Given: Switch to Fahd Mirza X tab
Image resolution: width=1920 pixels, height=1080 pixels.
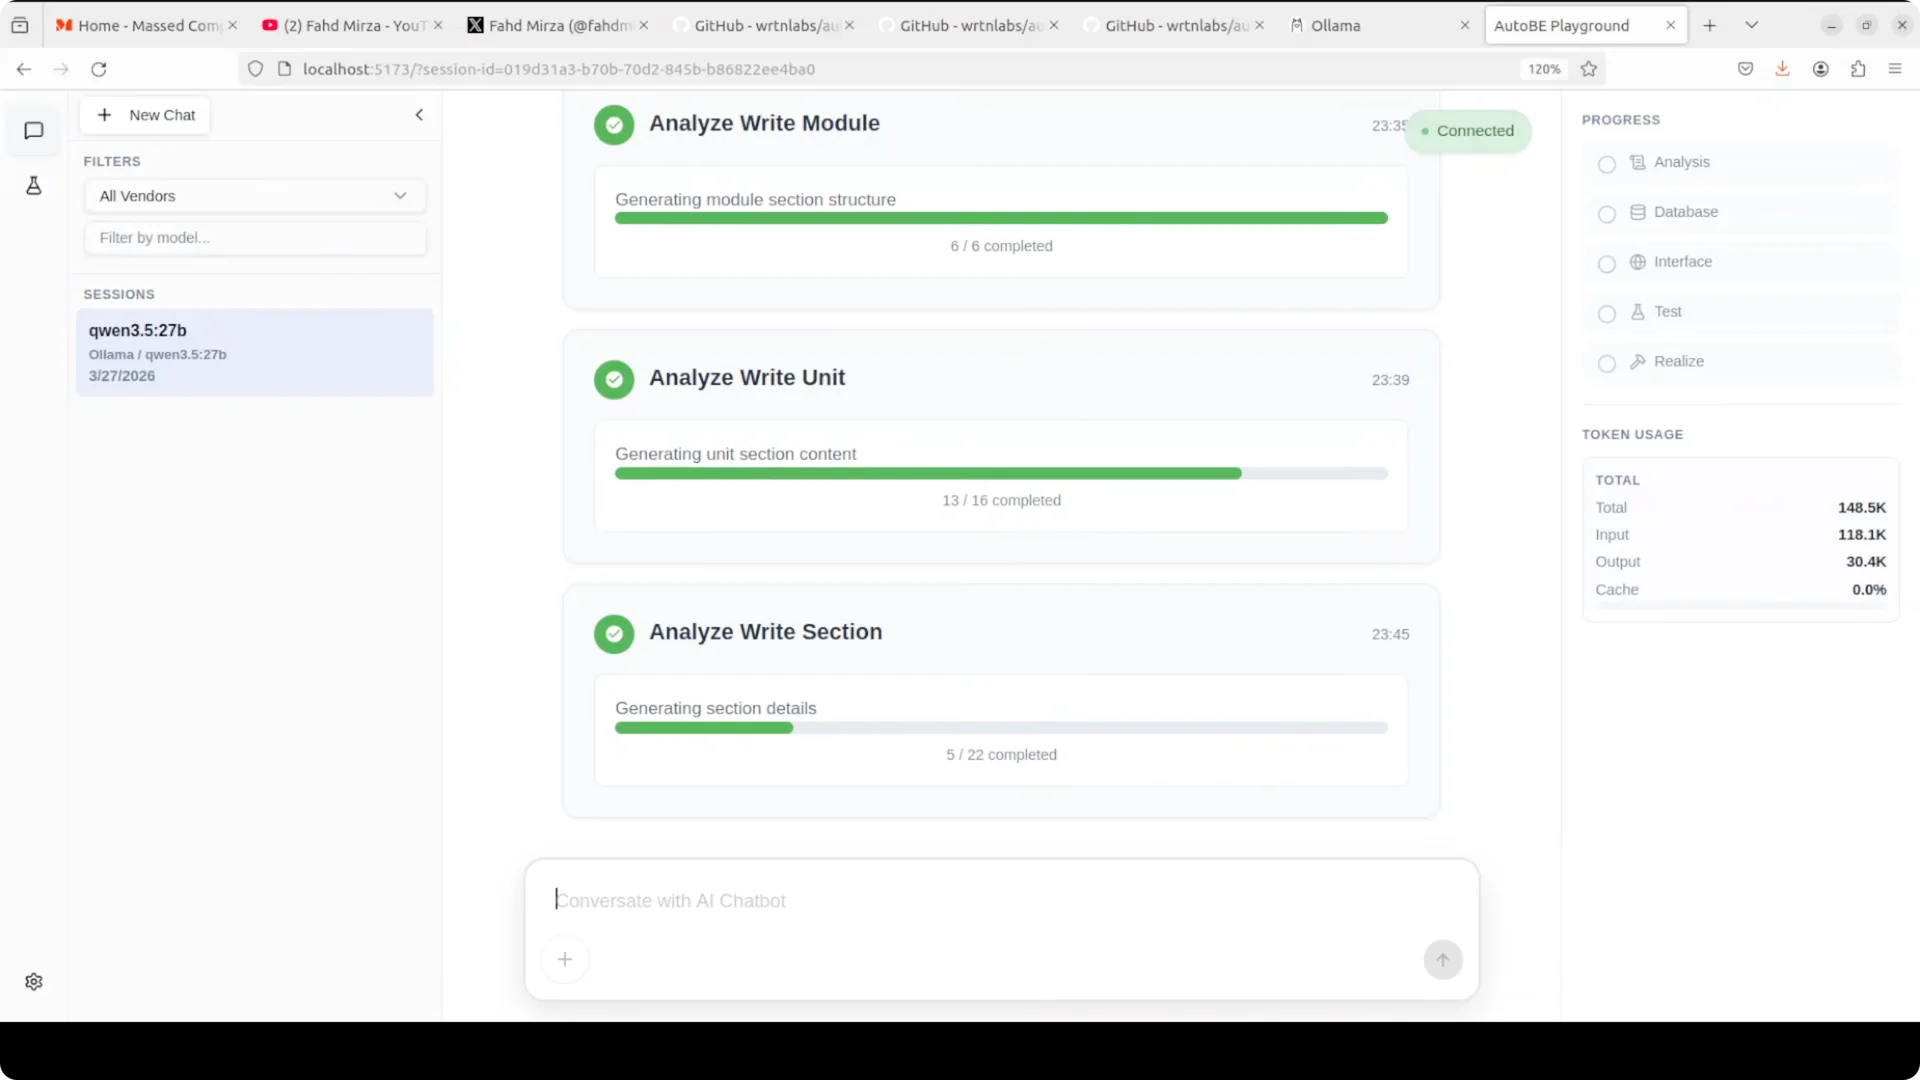Looking at the screenshot, I should tap(557, 26).
